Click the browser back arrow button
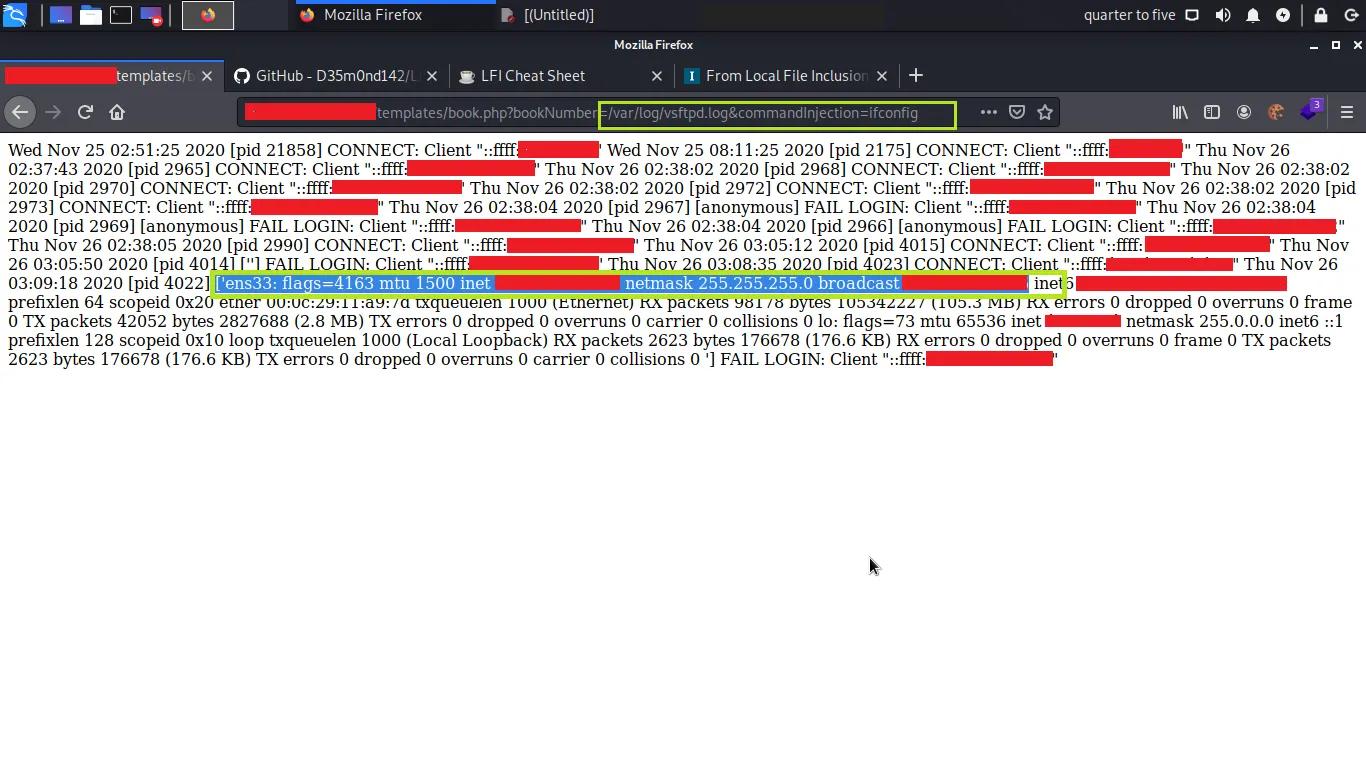 coord(20,113)
